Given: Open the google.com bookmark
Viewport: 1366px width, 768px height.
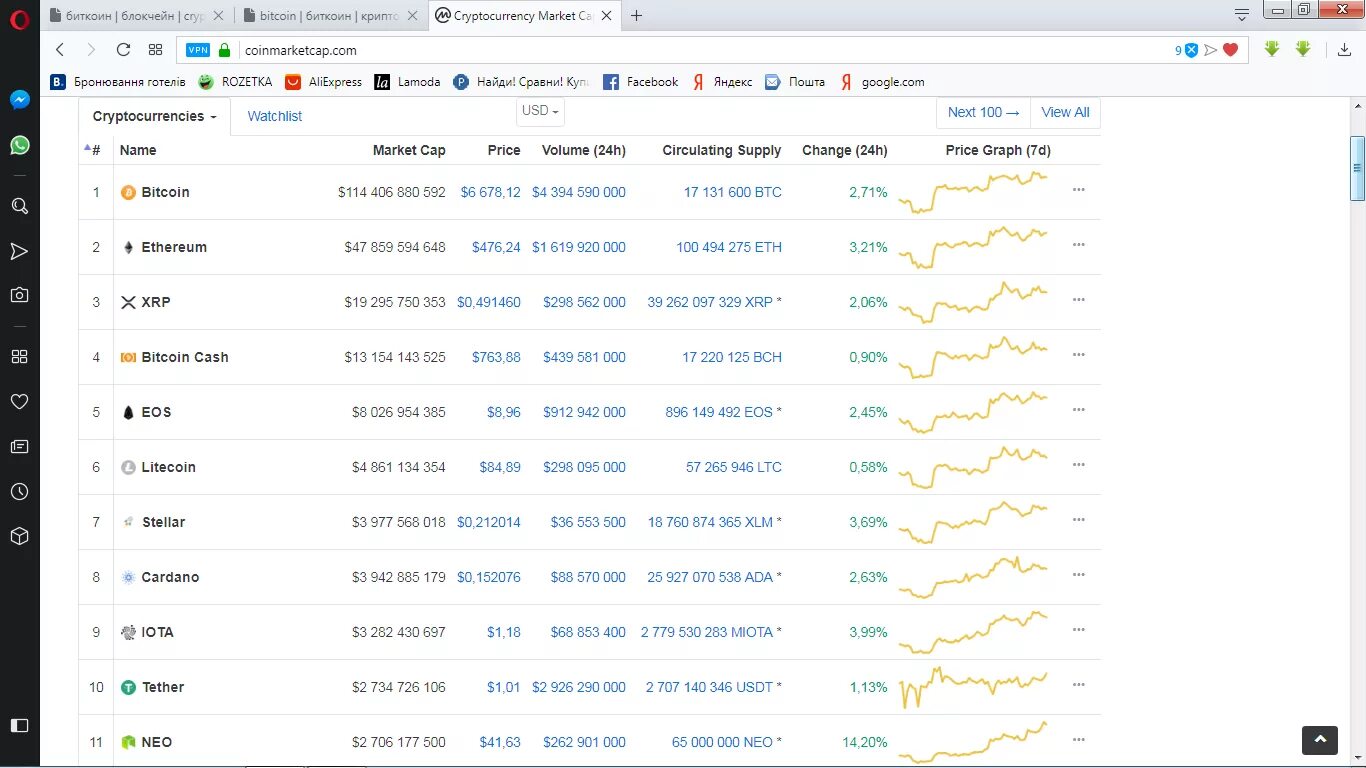Looking at the screenshot, I should tap(883, 82).
